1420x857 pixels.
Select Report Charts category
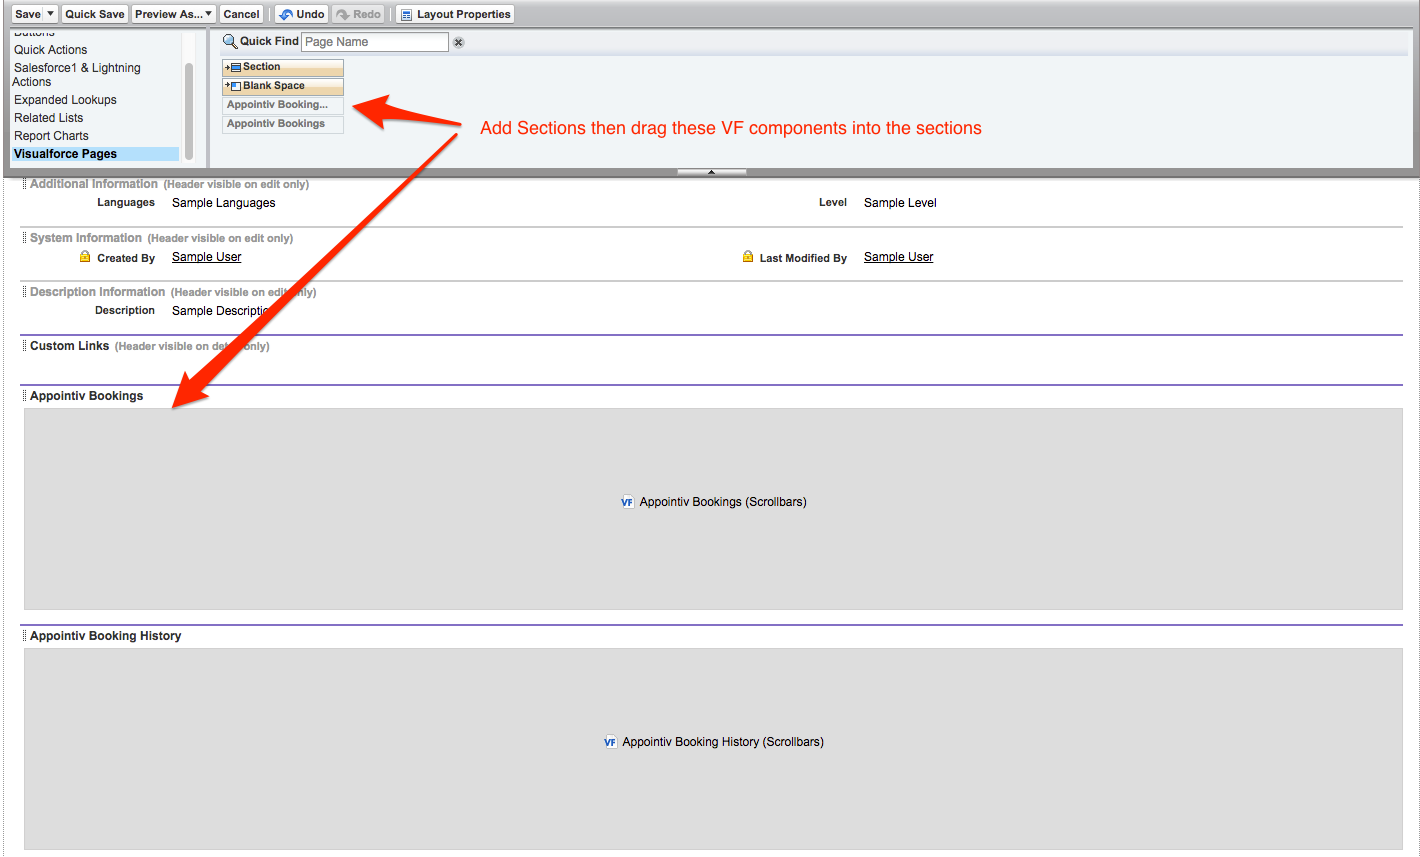pos(52,136)
